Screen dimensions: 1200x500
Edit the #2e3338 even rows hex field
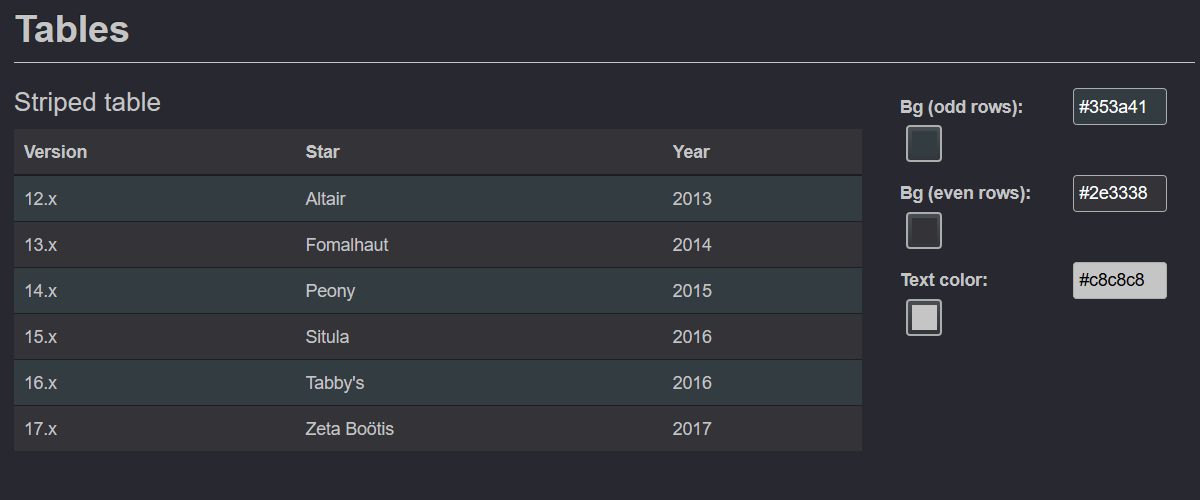[1120, 193]
